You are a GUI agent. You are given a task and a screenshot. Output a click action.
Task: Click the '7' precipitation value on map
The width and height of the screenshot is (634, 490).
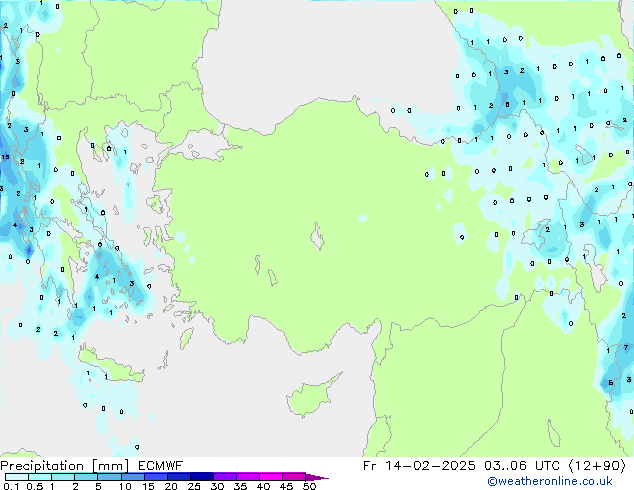point(626,348)
